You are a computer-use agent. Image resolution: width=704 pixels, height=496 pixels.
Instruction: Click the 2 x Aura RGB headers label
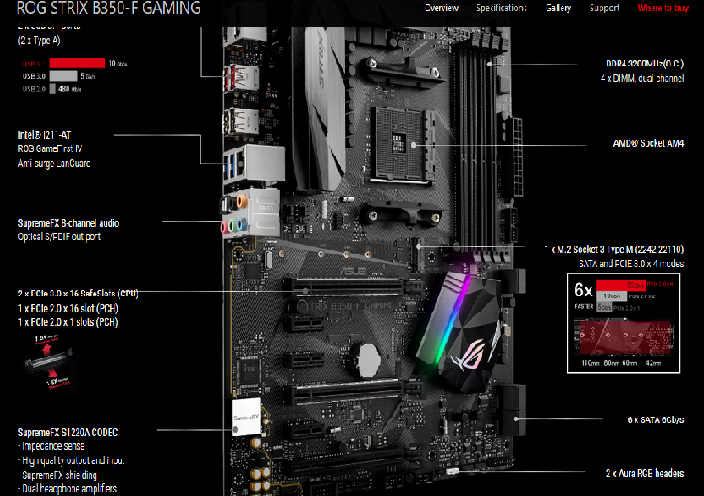coord(645,473)
